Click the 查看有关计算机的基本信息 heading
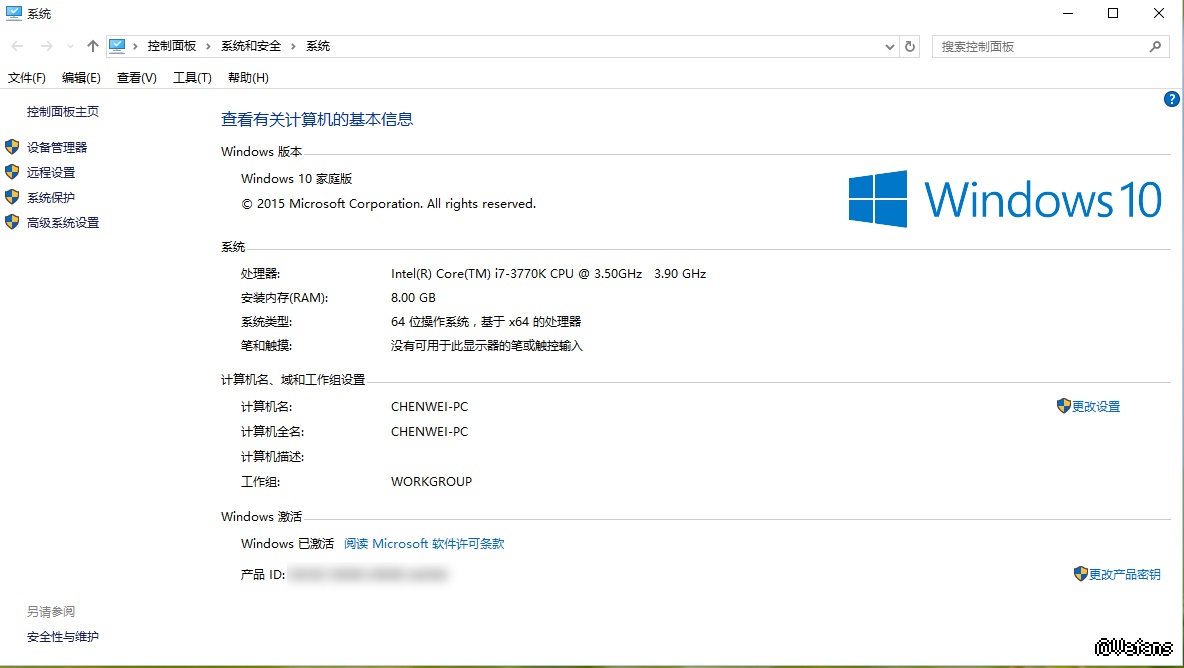This screenshot has width=1184, height=668. pyautogui.click(x=317, y=119)
